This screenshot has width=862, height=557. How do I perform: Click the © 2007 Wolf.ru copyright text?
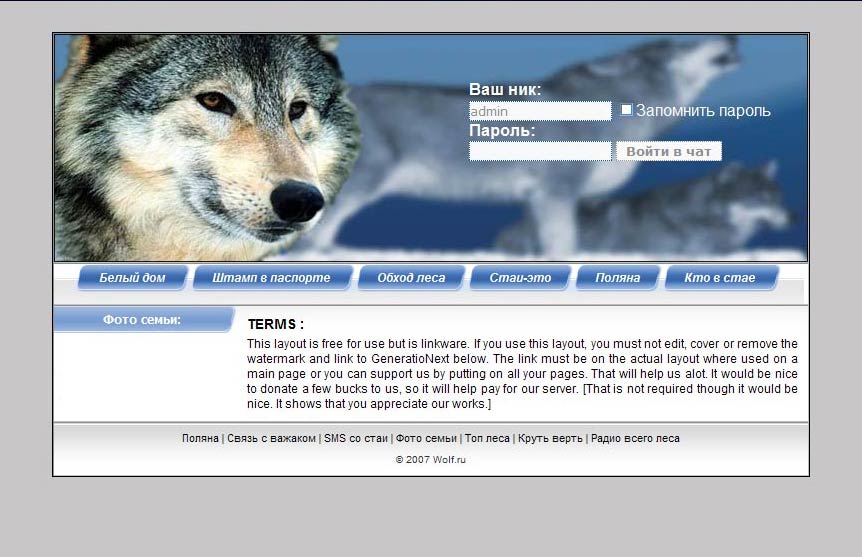[x=430, y=460]
